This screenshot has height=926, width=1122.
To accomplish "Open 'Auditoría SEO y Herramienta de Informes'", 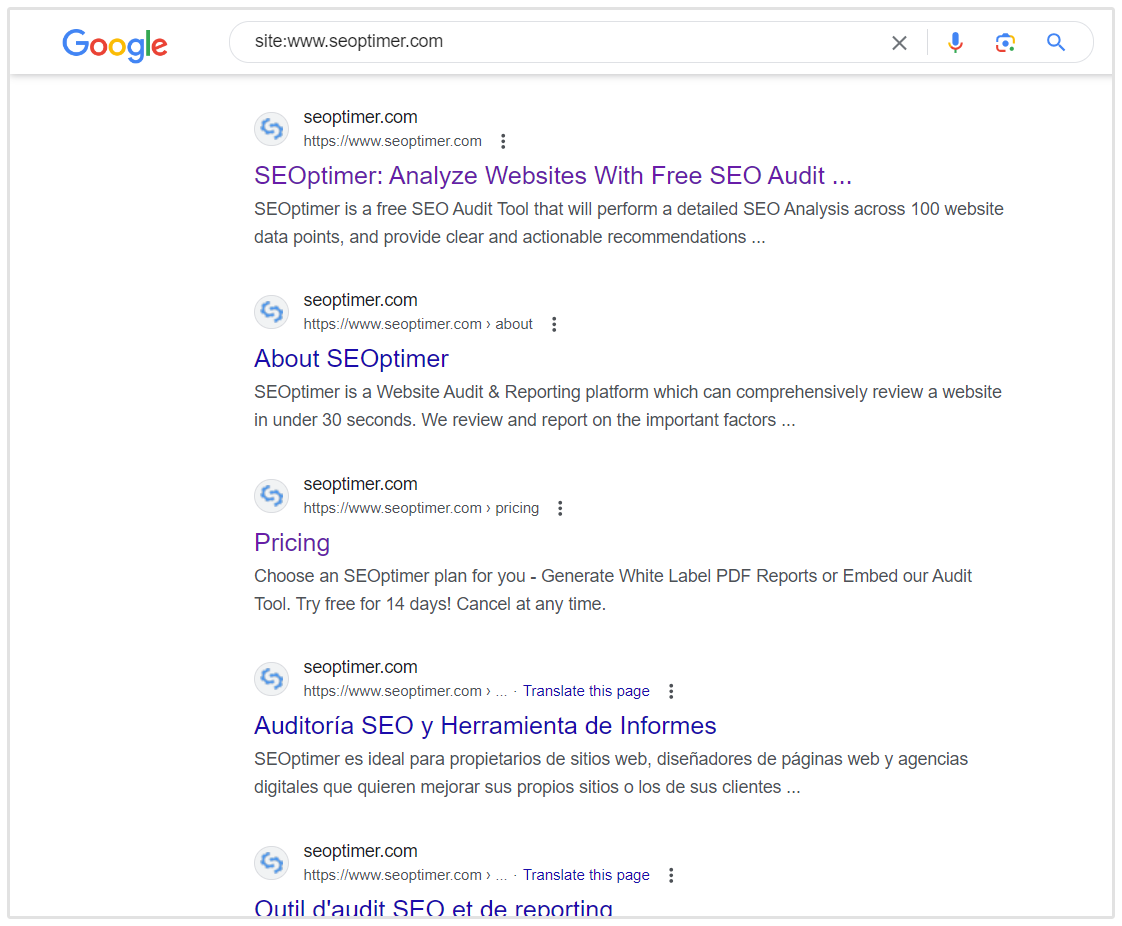I will 485,726.
